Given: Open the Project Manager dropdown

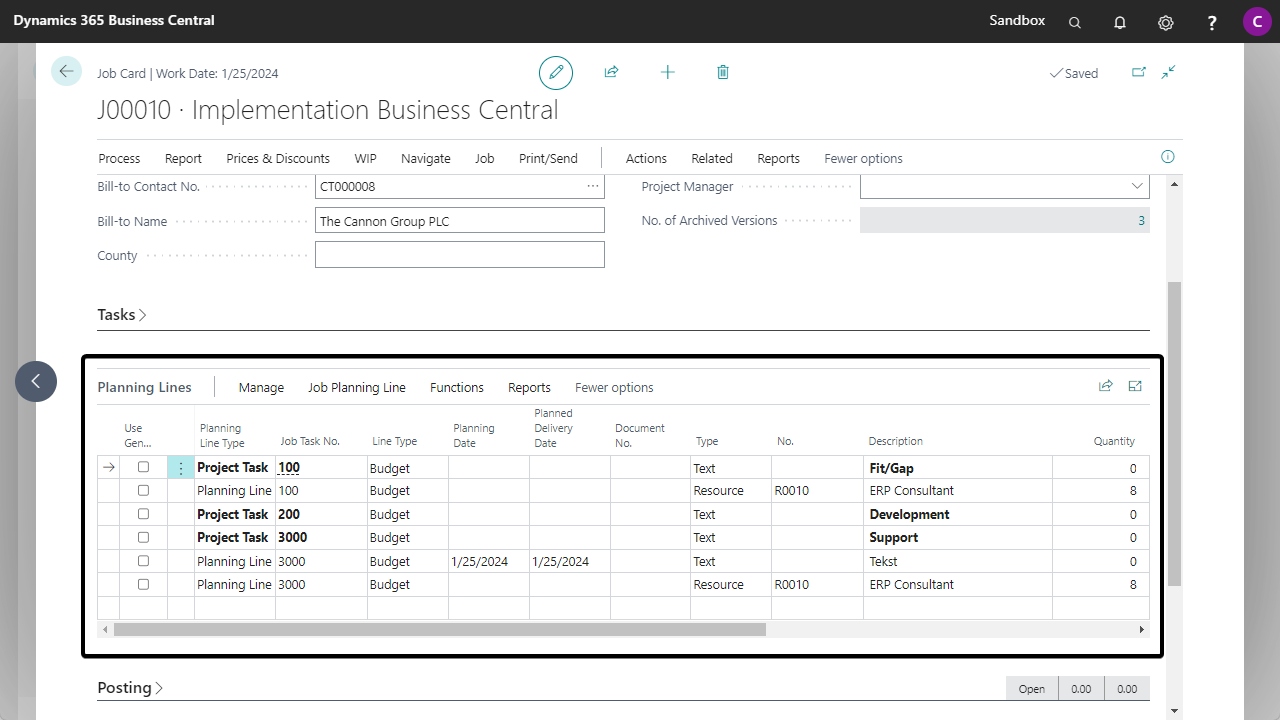Looking at the screenshot, I should click(1136, 186).
